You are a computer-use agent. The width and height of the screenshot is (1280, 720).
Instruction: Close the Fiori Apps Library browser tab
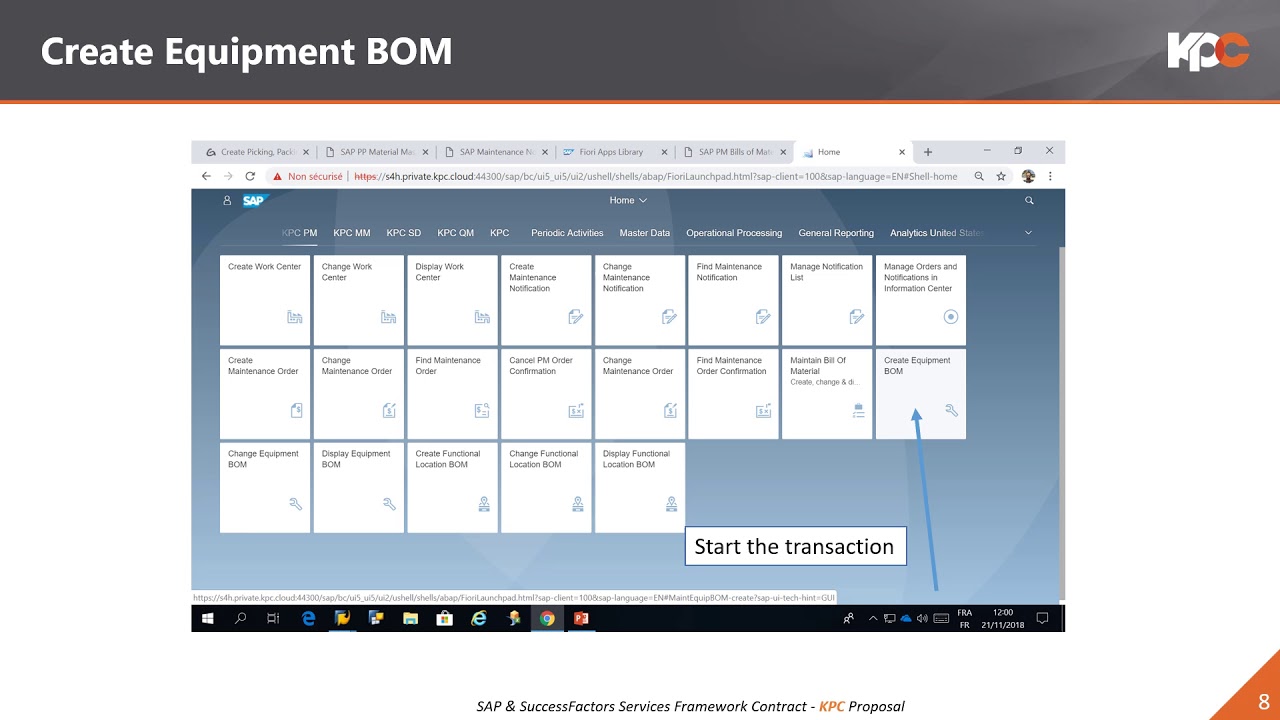click(664, 152)
